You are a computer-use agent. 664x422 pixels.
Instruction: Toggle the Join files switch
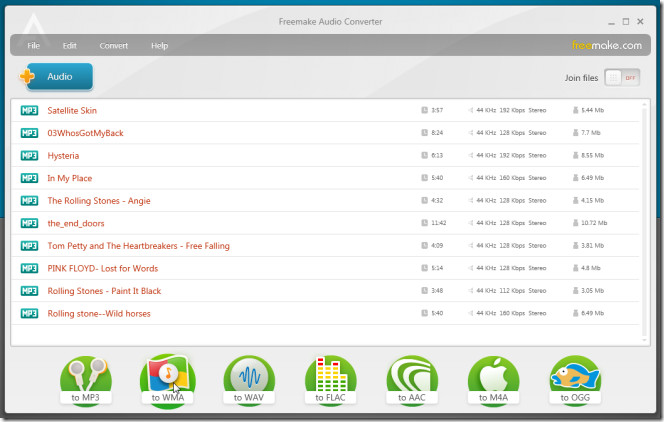pos(622,77)
